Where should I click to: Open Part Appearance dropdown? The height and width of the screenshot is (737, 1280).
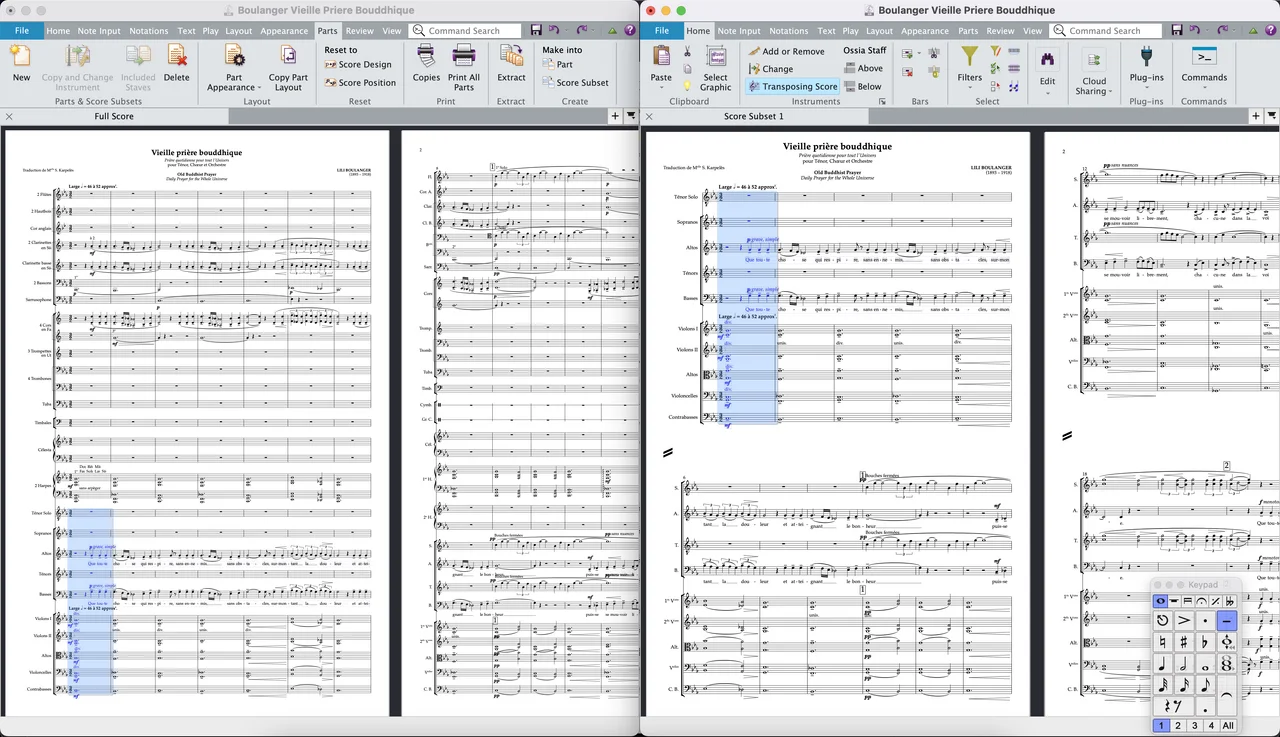click(233, 68)
